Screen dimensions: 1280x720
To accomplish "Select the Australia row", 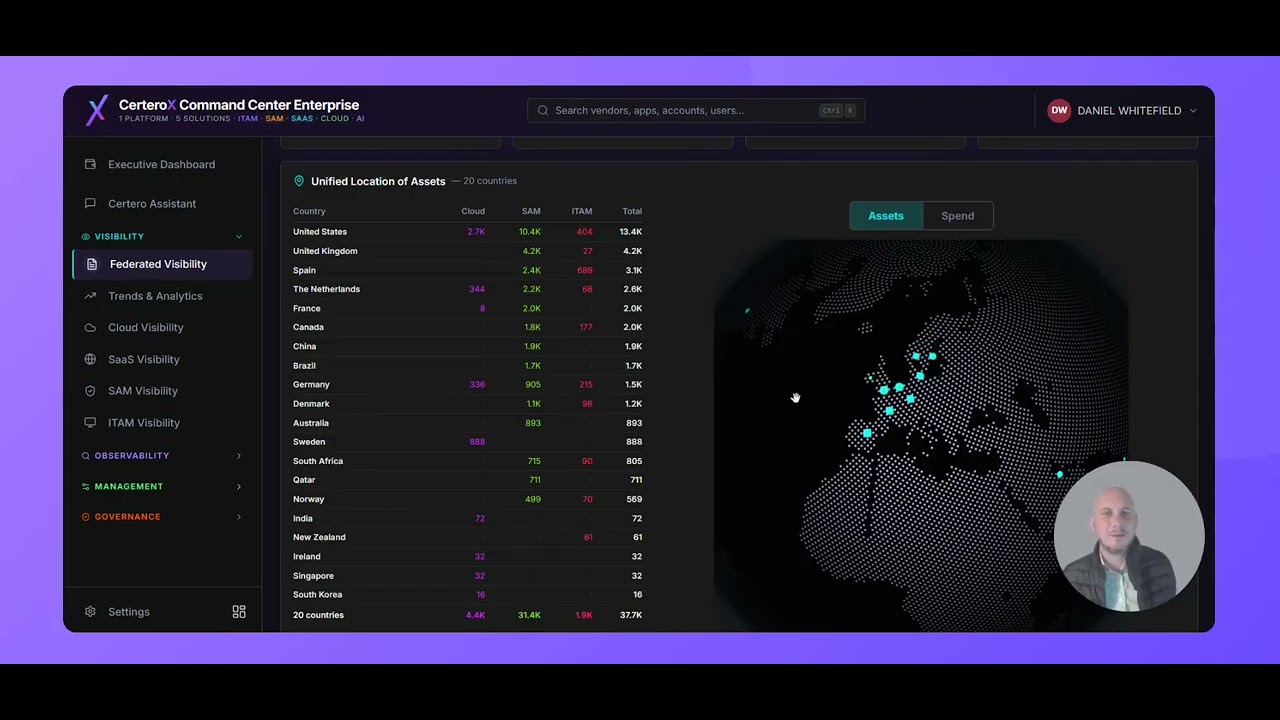I will tap(467, 423).
